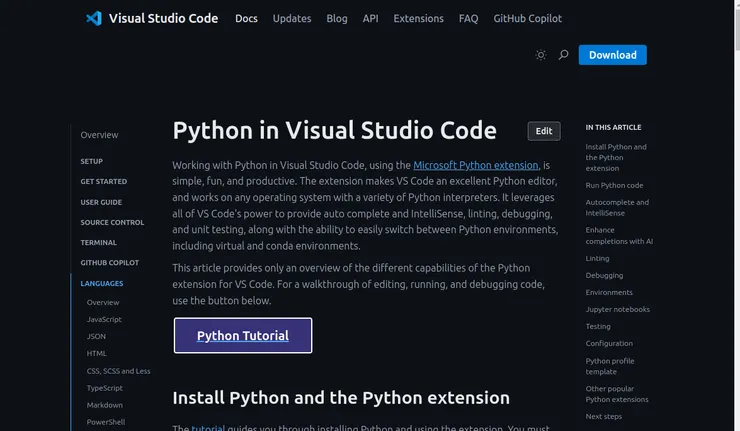Collapse the LANGUAGES sidebar section

pyautogui.click(x=102, y=283)
